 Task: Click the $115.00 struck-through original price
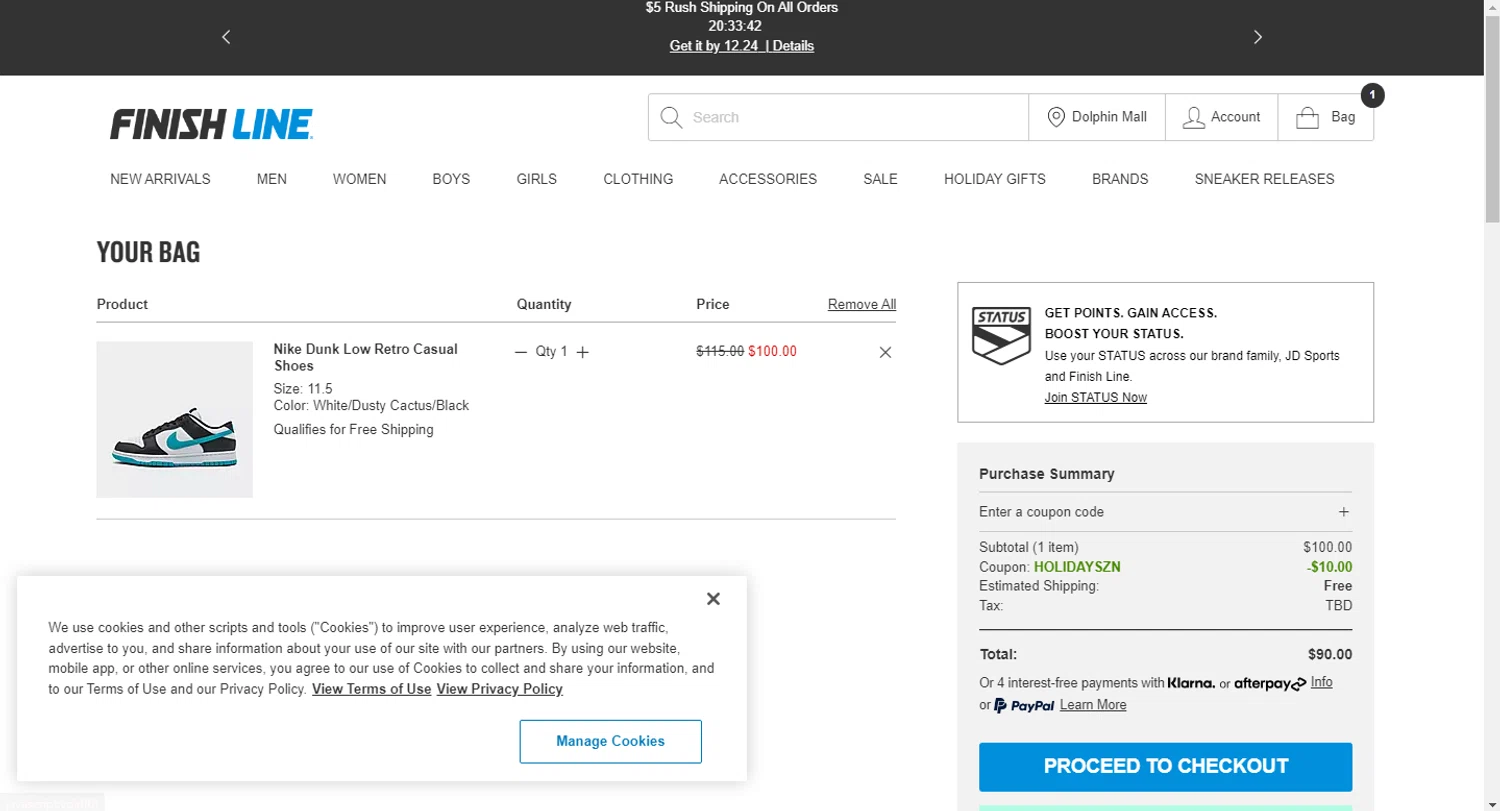720,351
